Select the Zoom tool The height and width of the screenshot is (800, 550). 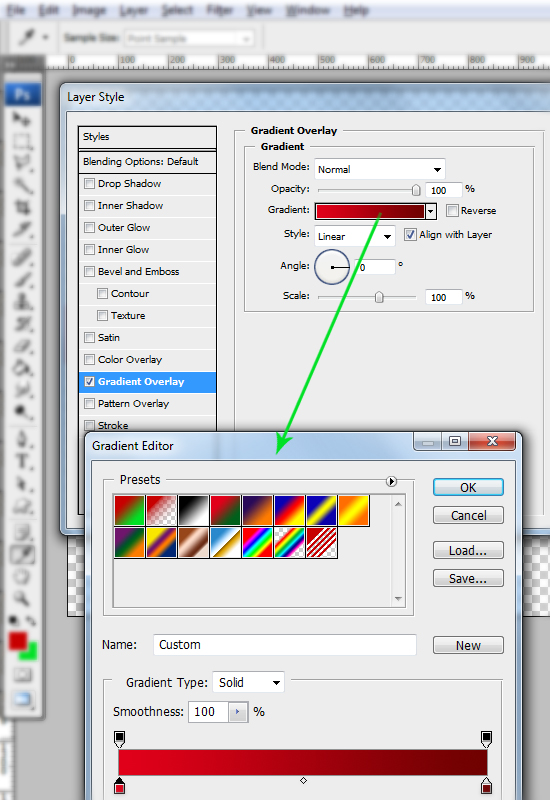[x=21, y=598]
